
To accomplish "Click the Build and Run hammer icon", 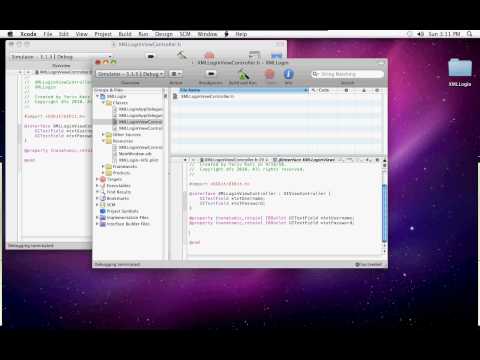I will point(244,74).
